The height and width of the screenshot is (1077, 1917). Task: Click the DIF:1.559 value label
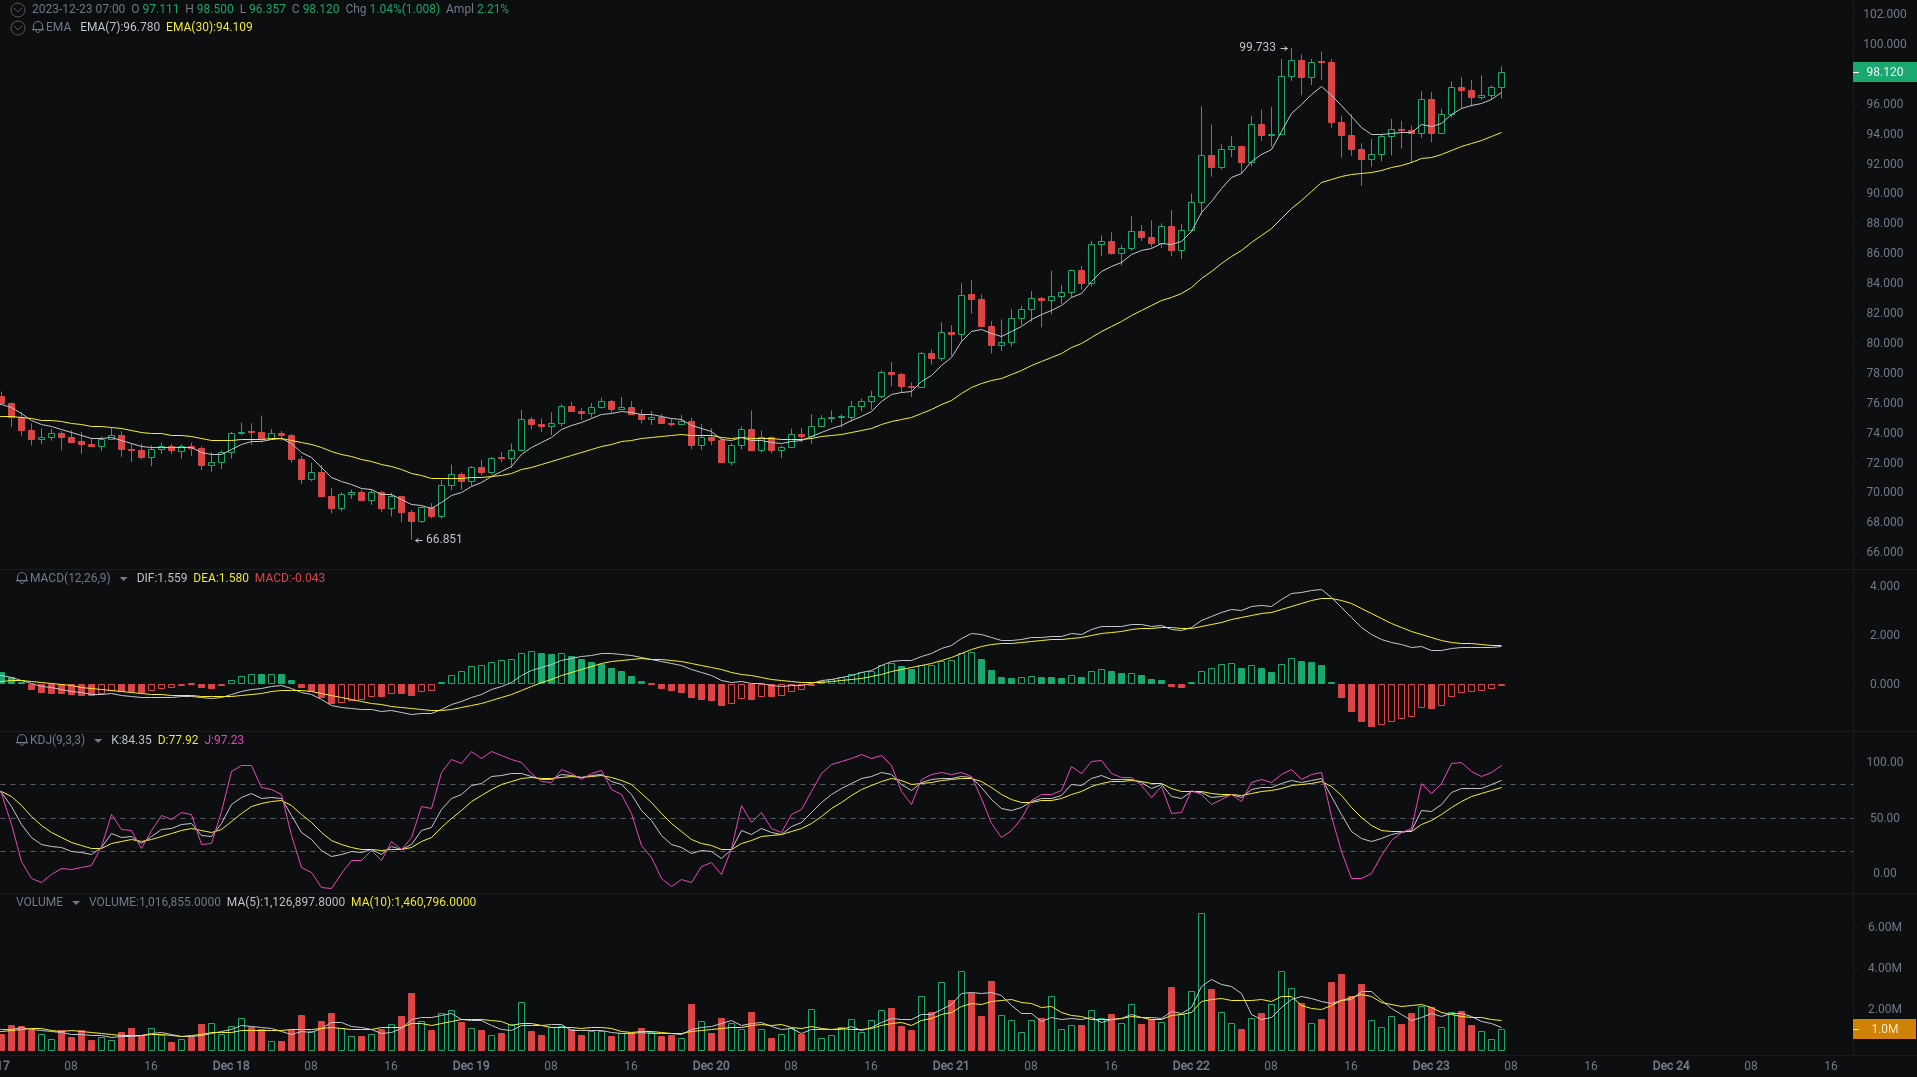pos(161,578)
